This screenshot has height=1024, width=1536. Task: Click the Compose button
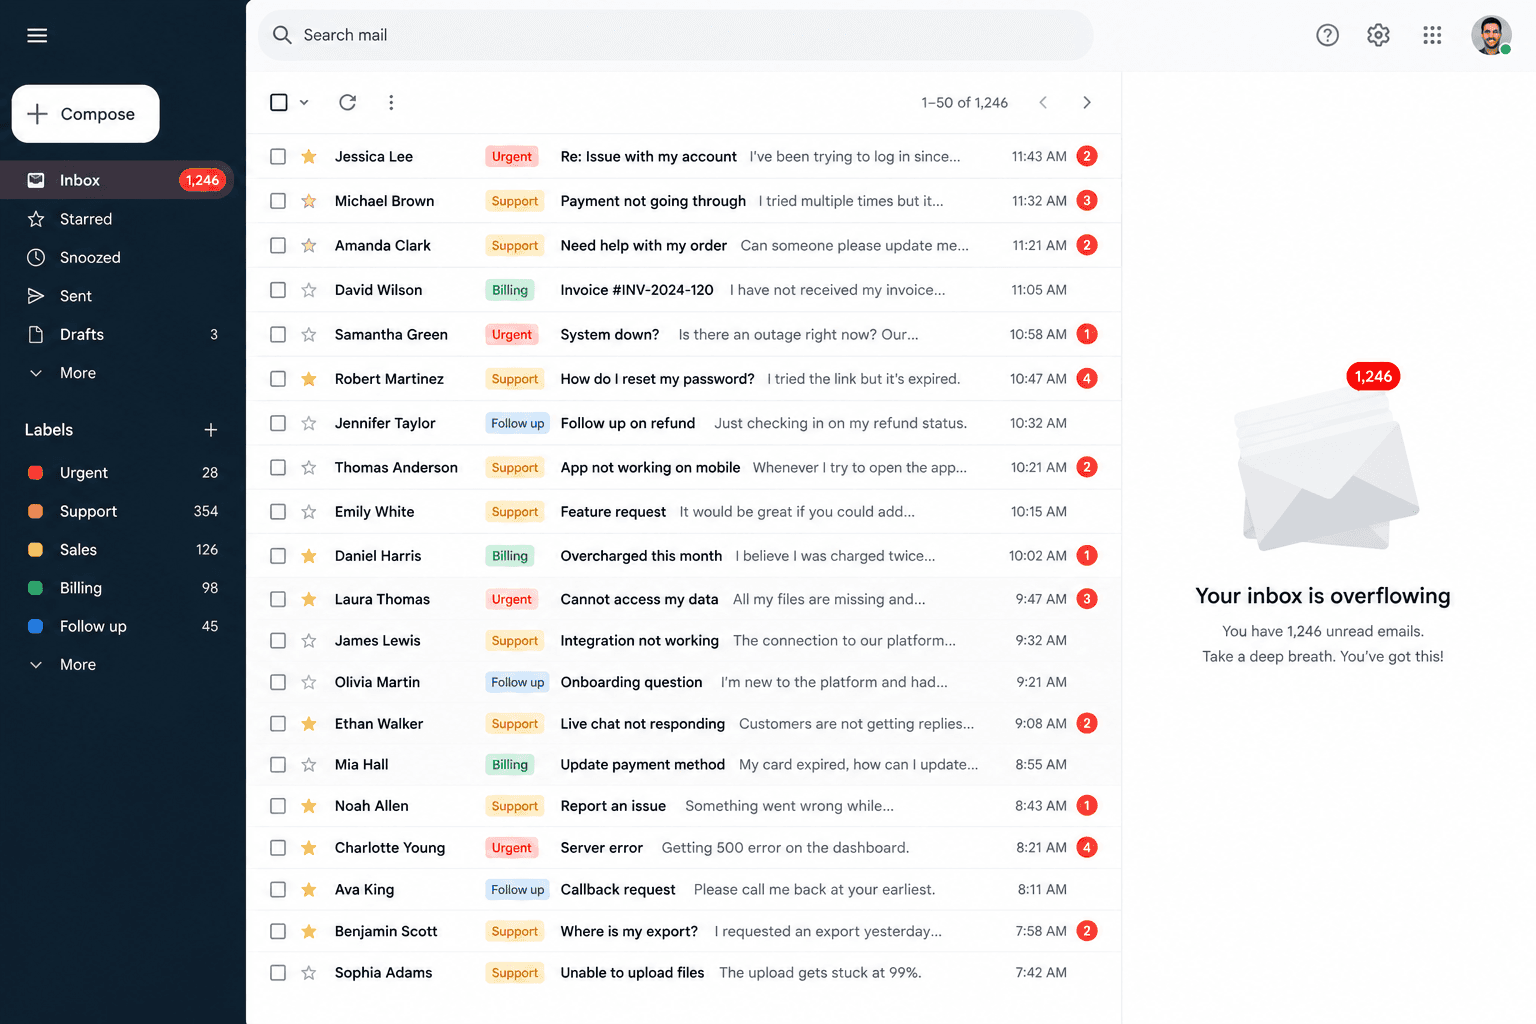click(x=86, y=114)
